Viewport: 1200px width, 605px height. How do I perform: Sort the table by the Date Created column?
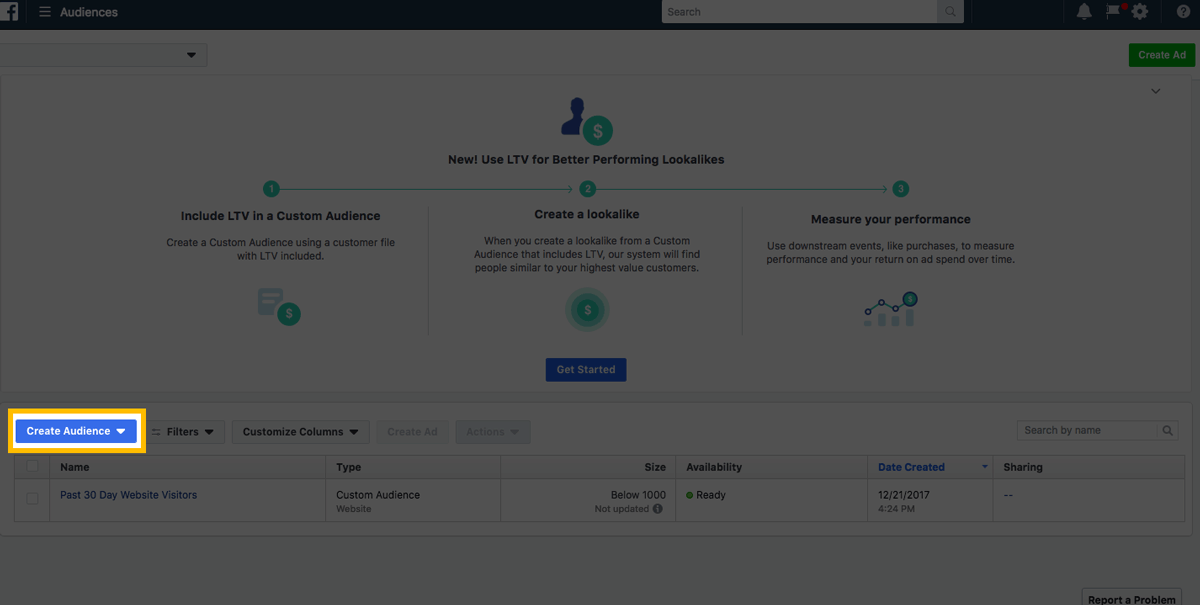pos(911,466)
